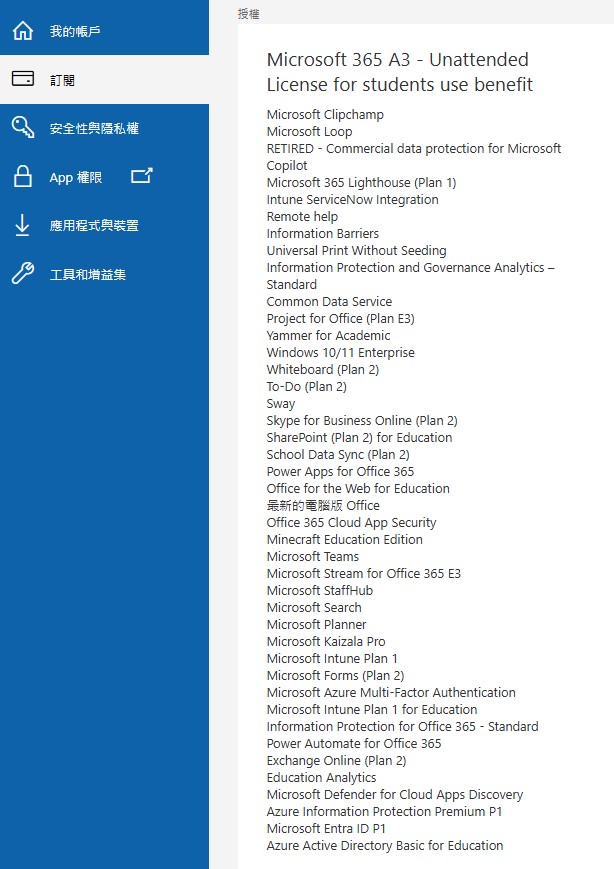The image size is (614, 869).
Task: Click Whiteboard (Plan 2) entry
Action: [323, 370]
